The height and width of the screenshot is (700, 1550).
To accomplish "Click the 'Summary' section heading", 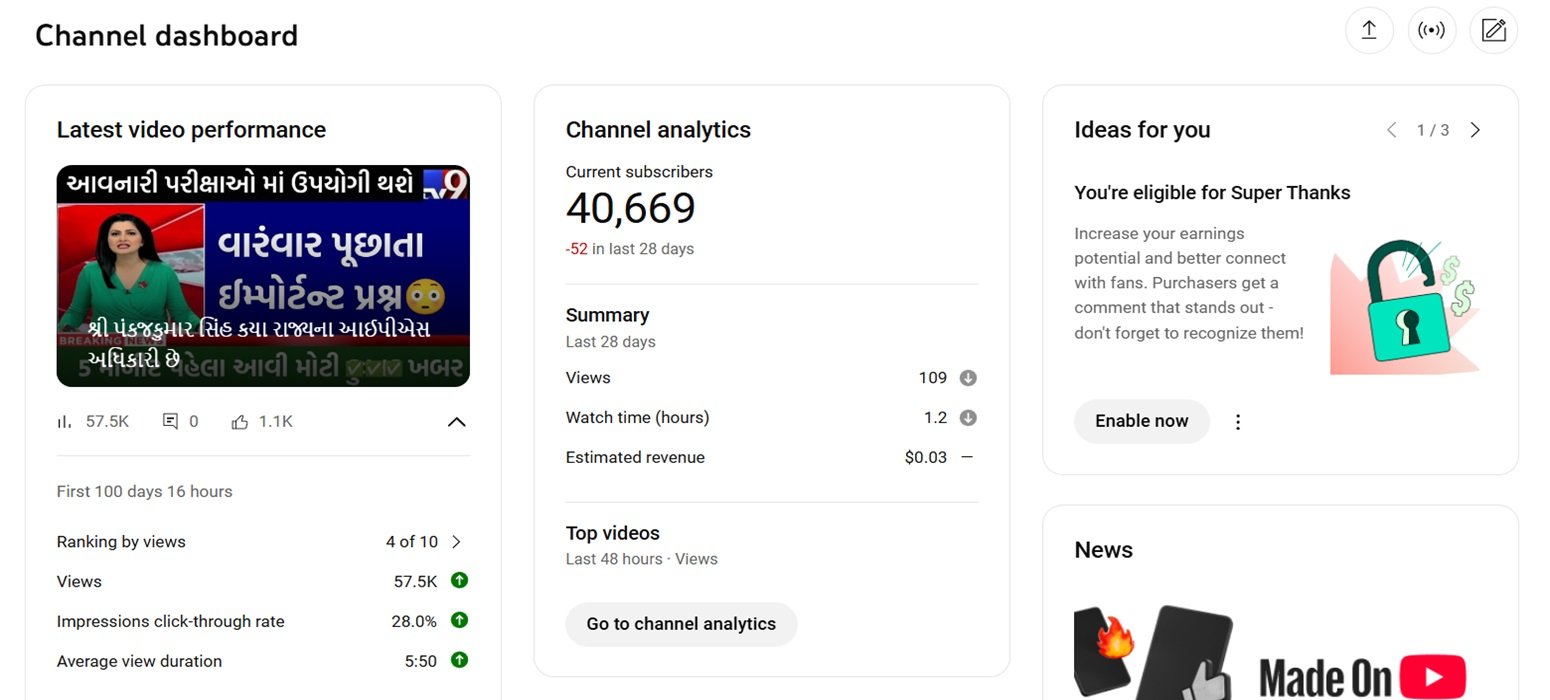I will [x=607, y=315].
